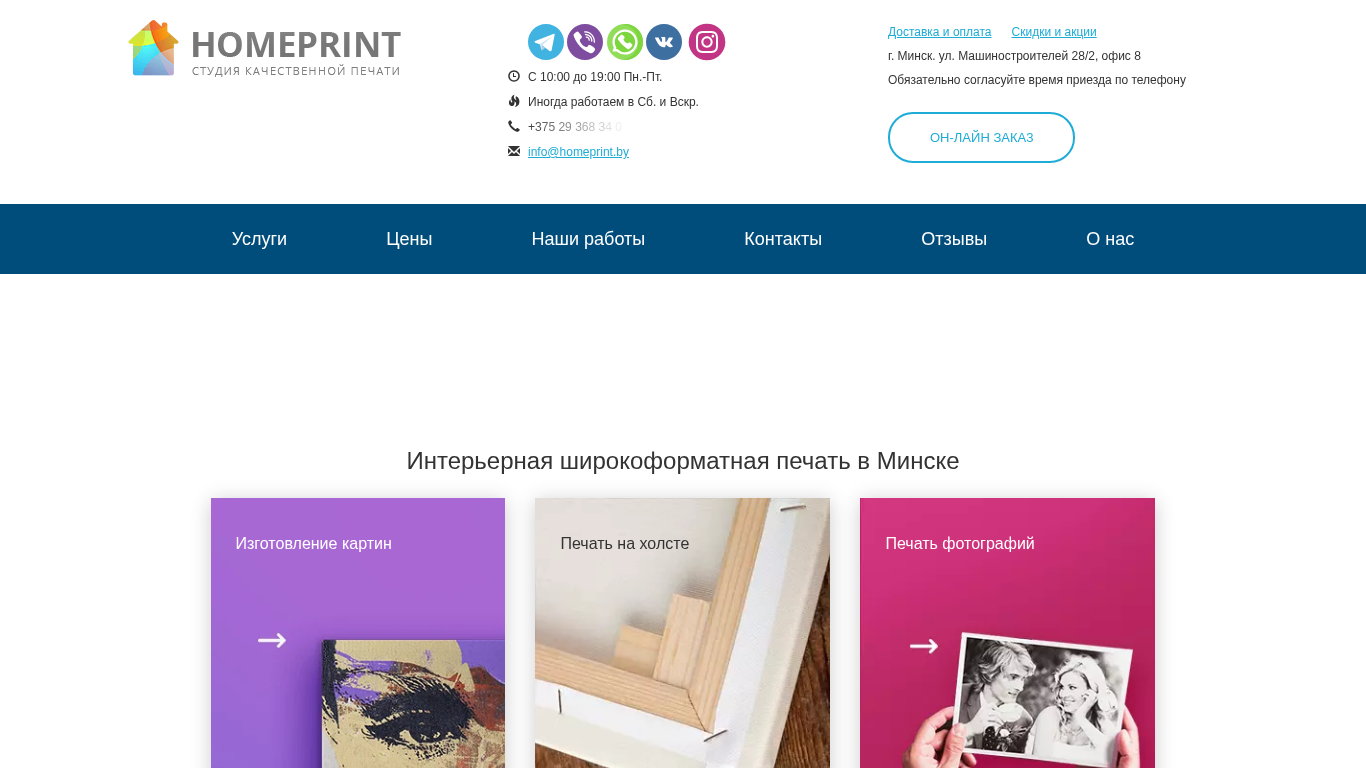Screen dimensions: 1366x768
Task: Click the Viber messenger icon
Action: click(x=585, y=42)
